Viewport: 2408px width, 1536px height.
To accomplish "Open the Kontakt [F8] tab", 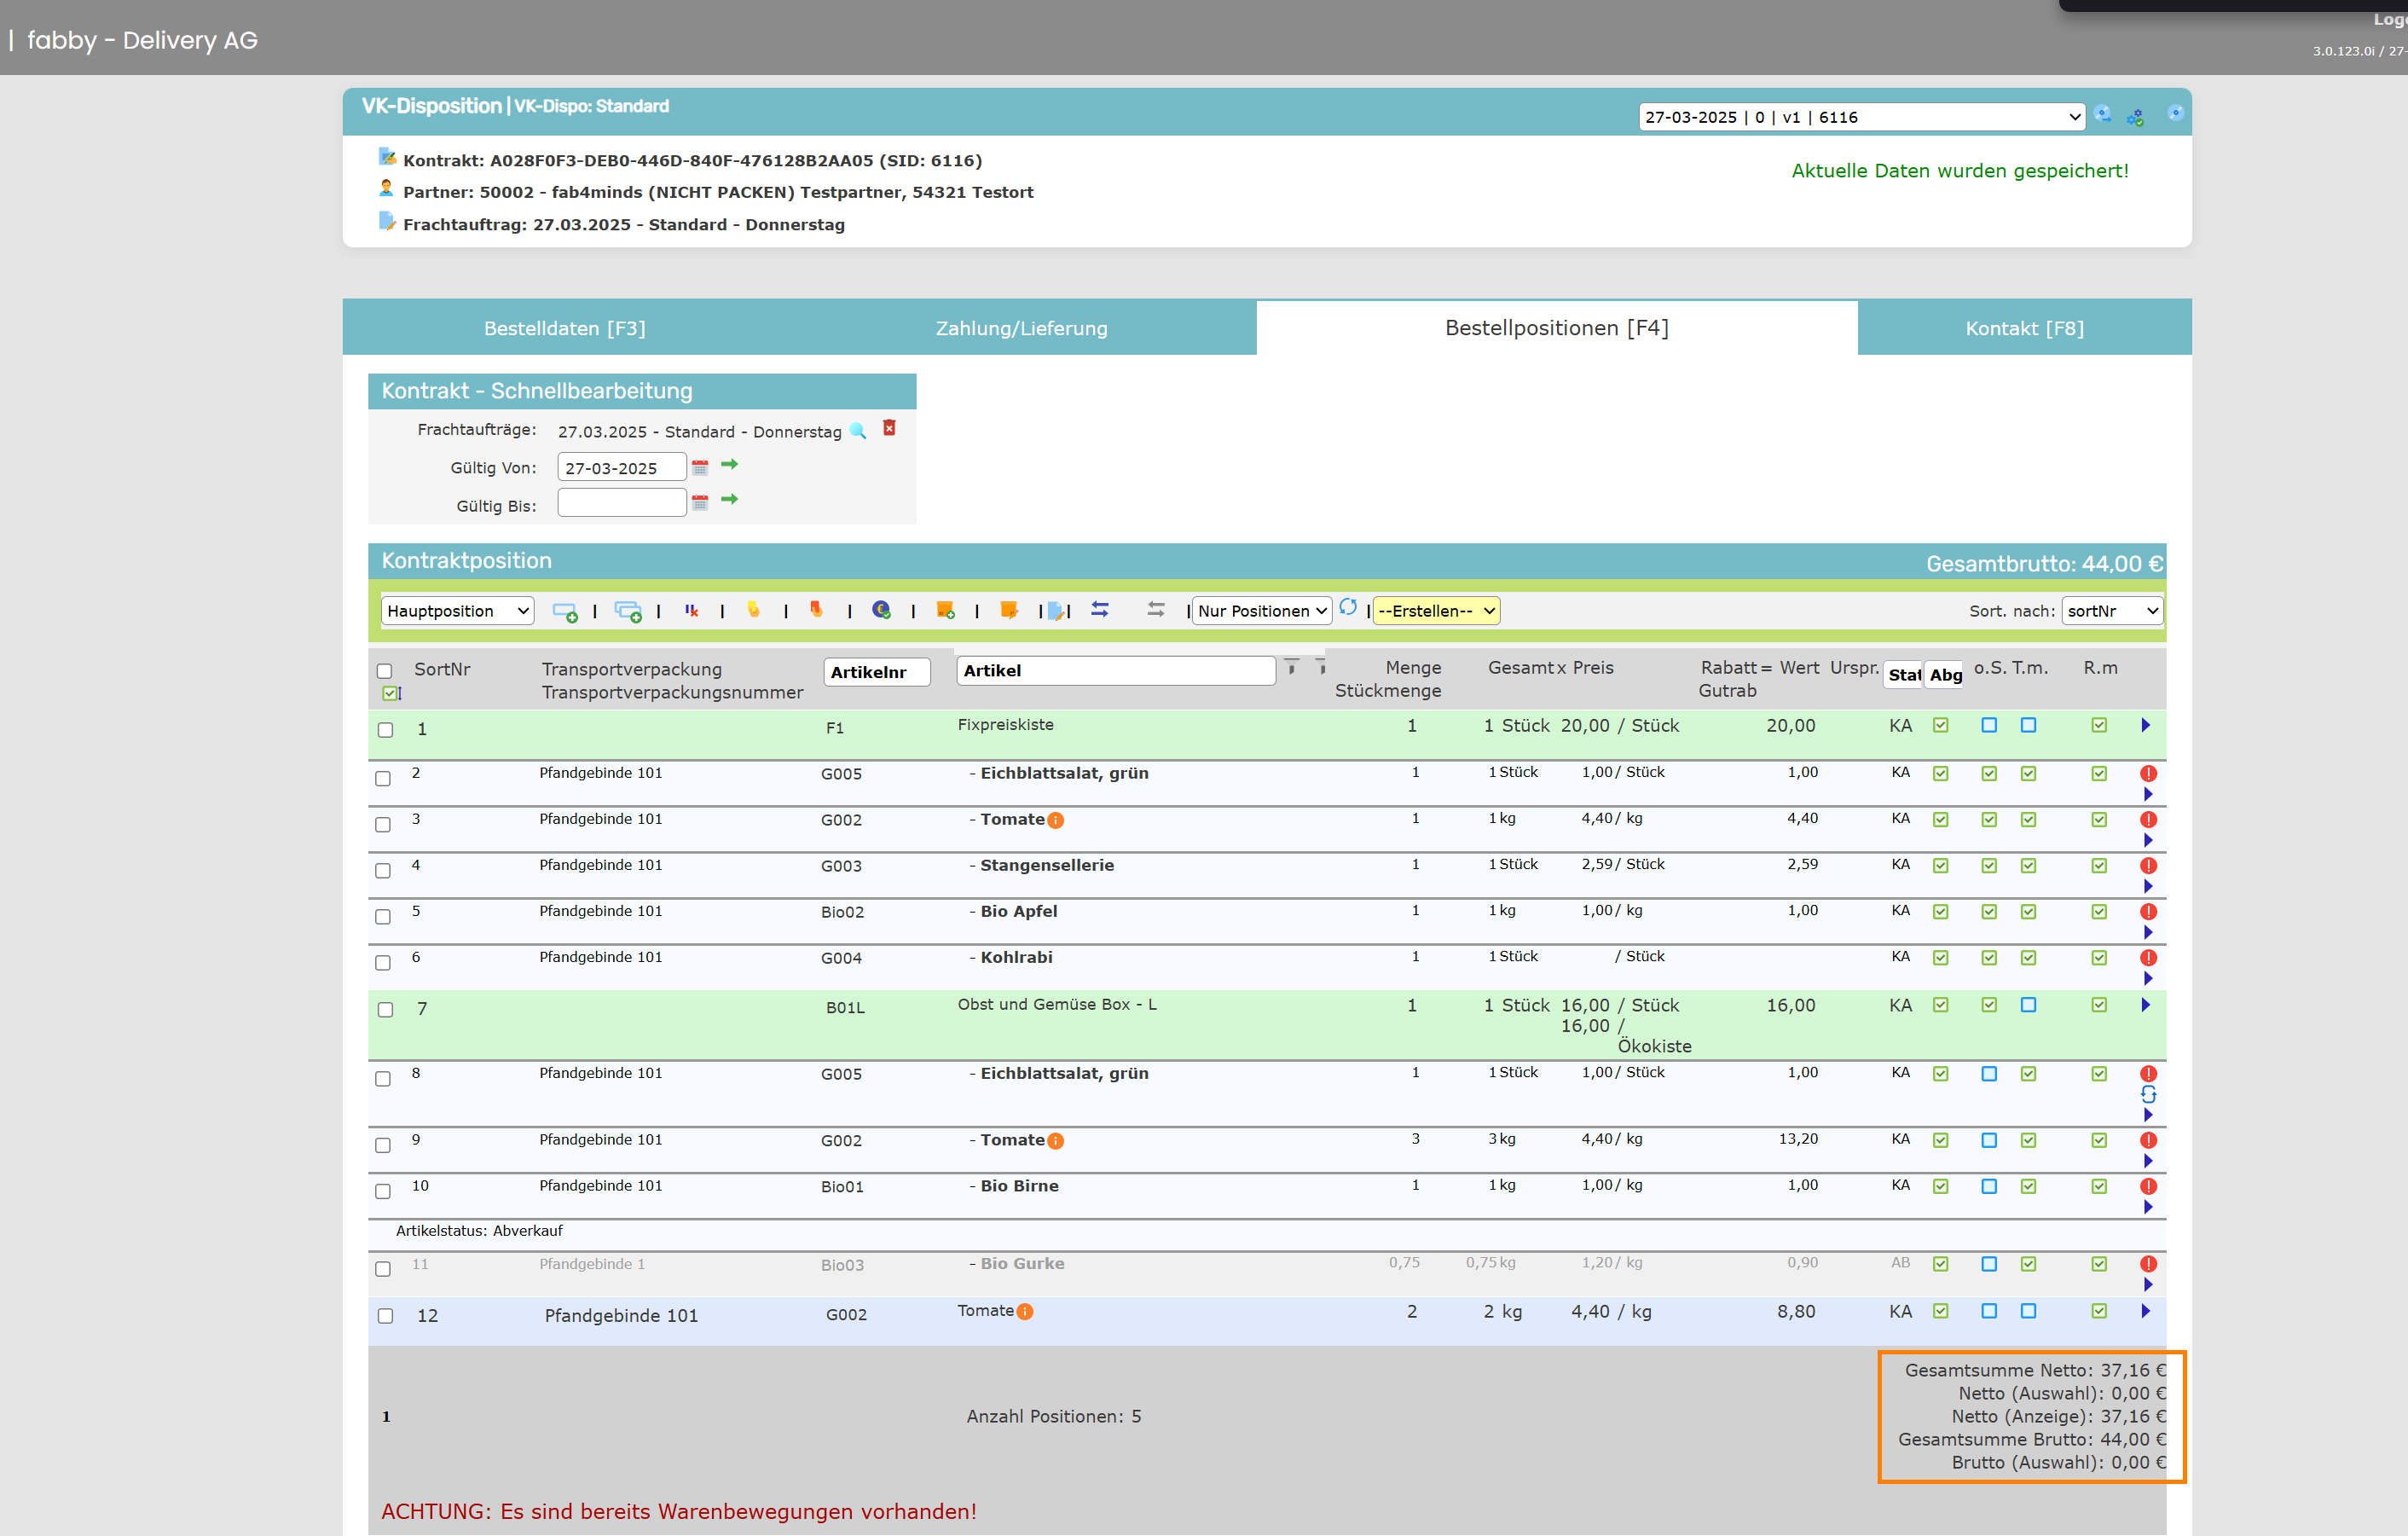I will tap(2024, 328).
